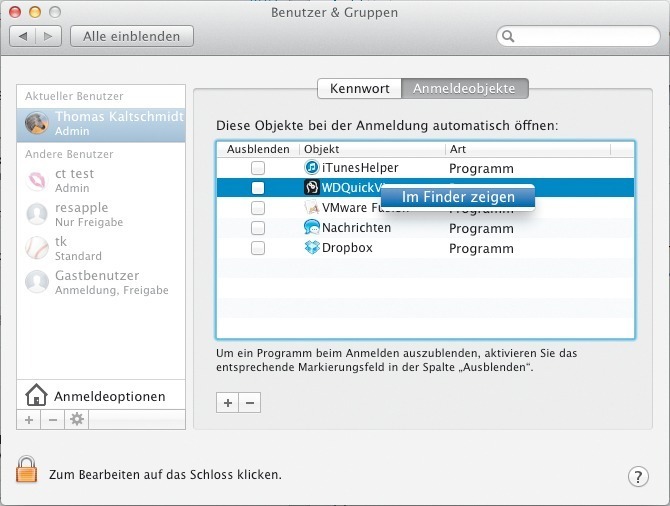Screen dimensions: 670x506
Task: Click the Dropbox item name
Action: (x=347, y=248)
